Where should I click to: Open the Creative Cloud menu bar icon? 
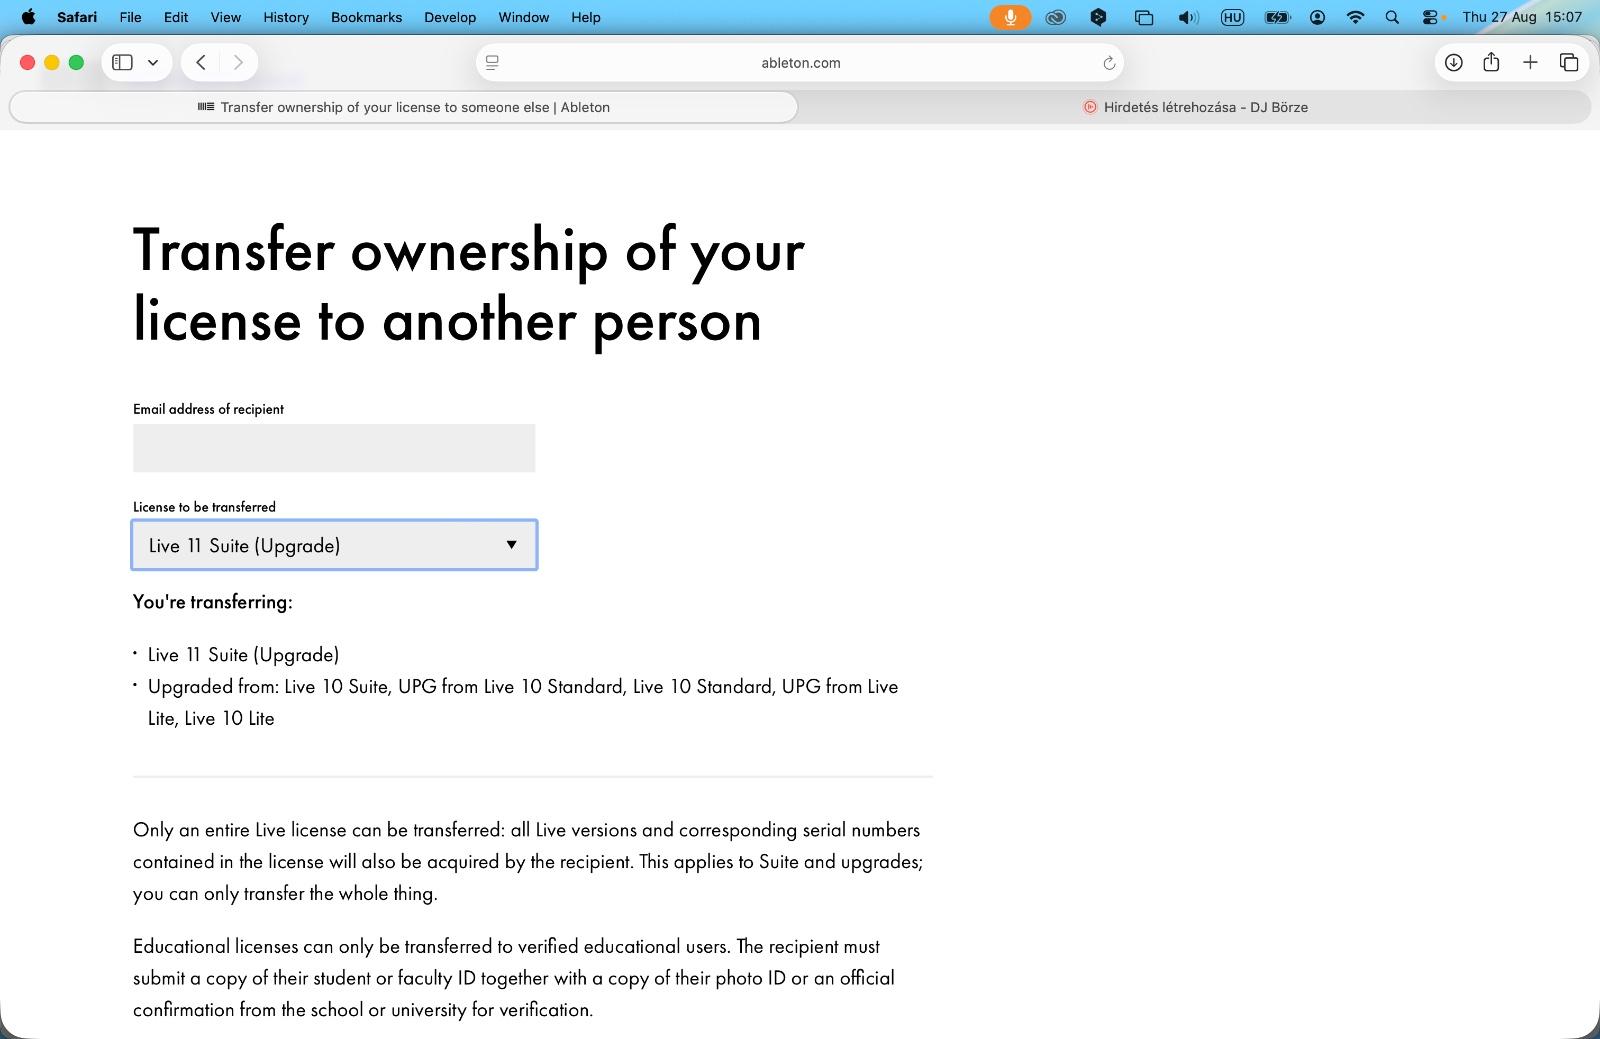(x=1055, y=17)
